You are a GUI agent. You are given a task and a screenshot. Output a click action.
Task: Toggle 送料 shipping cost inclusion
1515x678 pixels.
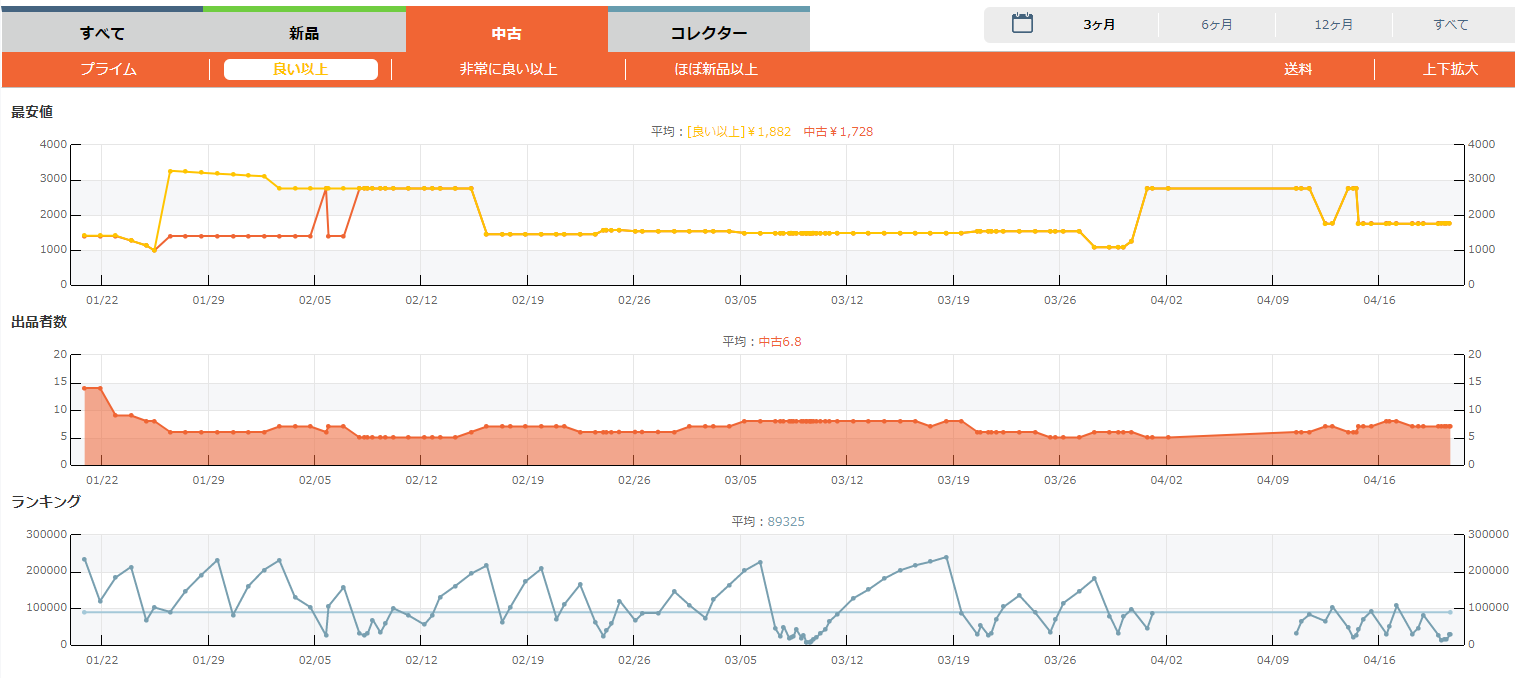tap(1298, 69)
